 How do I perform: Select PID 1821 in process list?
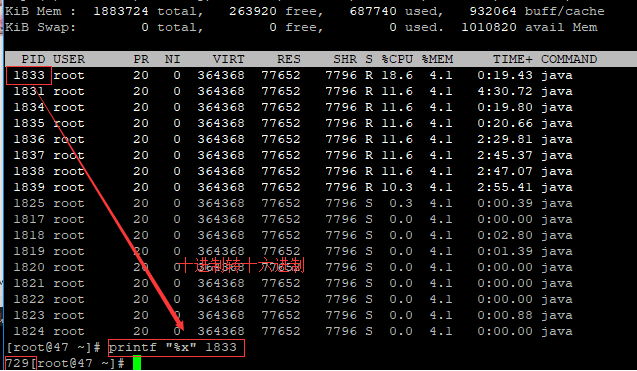tap(29, 283)
